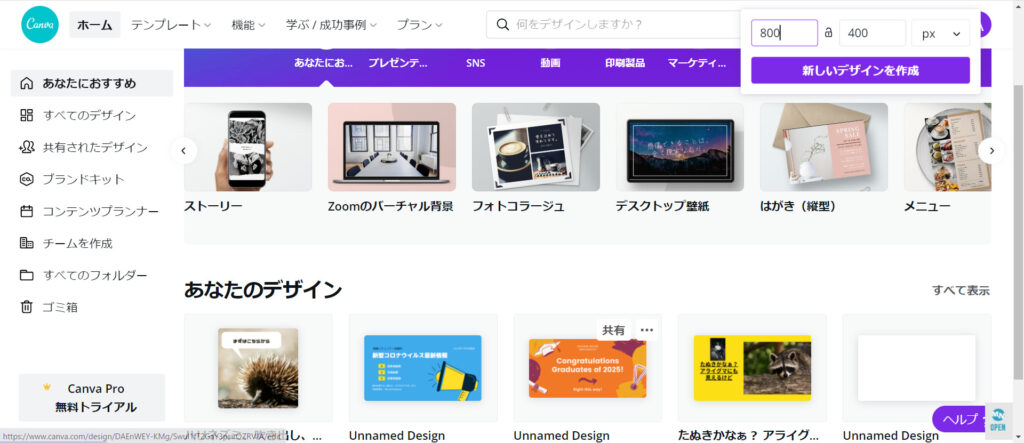Select the デスクトップ壁紙 template thumbnail
Screen dimensions: 1024x443
point(680,147)
